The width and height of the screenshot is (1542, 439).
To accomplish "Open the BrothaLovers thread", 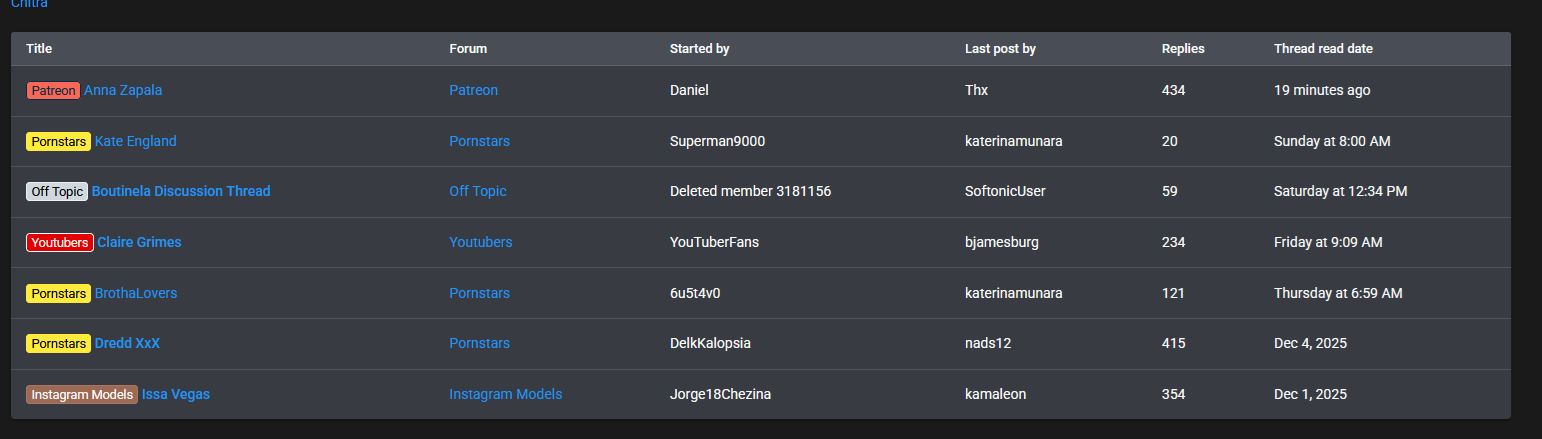I will (136, 293).
